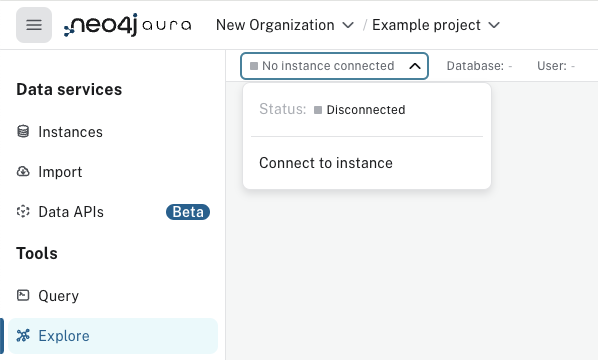Screen dimensions: 598x360
Task: Click the Query terminal icon
Action: [23, 295]
